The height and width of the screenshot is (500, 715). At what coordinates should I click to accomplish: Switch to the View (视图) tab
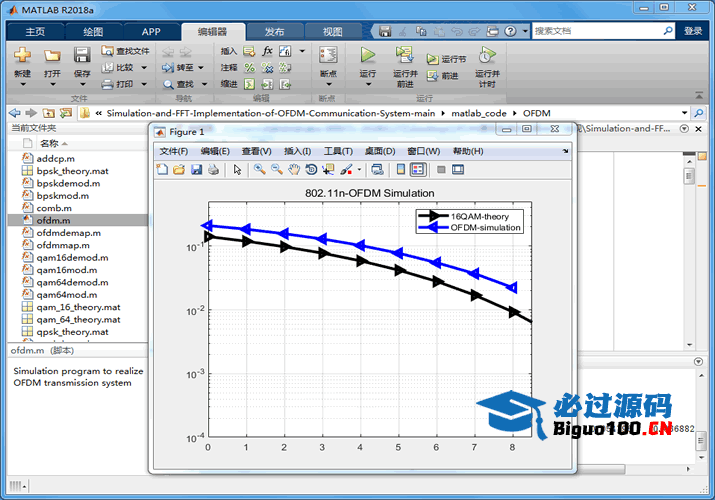[332, 31]
